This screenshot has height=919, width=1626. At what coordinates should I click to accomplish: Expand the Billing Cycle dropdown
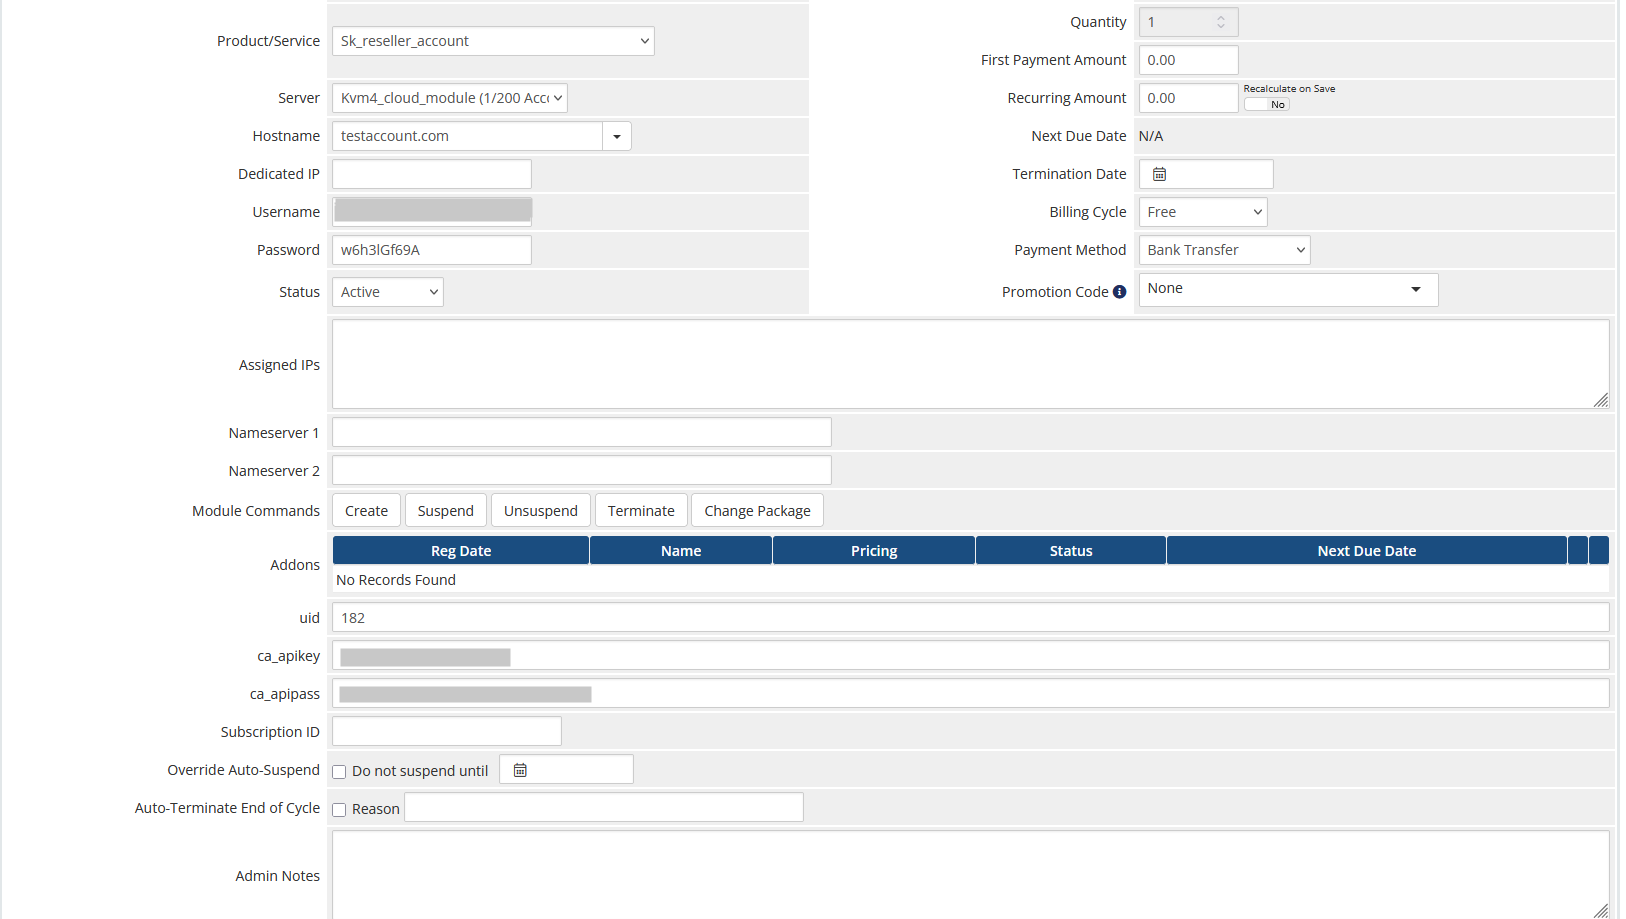(1202, 212)
